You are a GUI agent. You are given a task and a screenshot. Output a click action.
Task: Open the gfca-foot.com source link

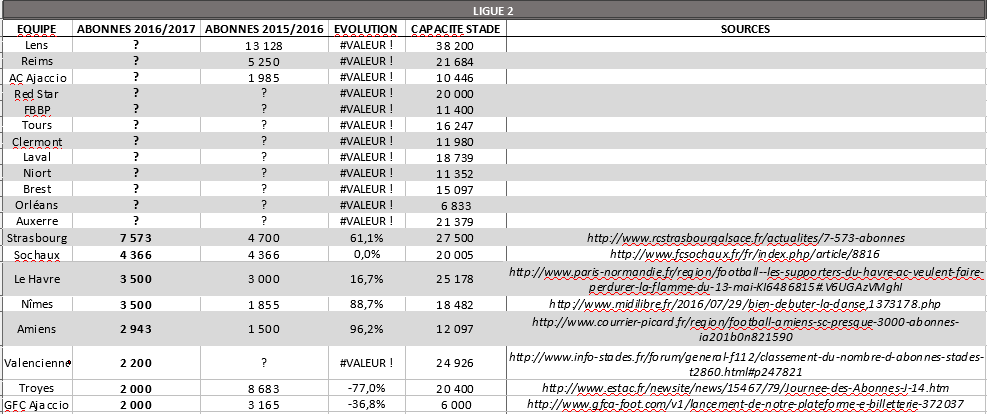[745, 404]
